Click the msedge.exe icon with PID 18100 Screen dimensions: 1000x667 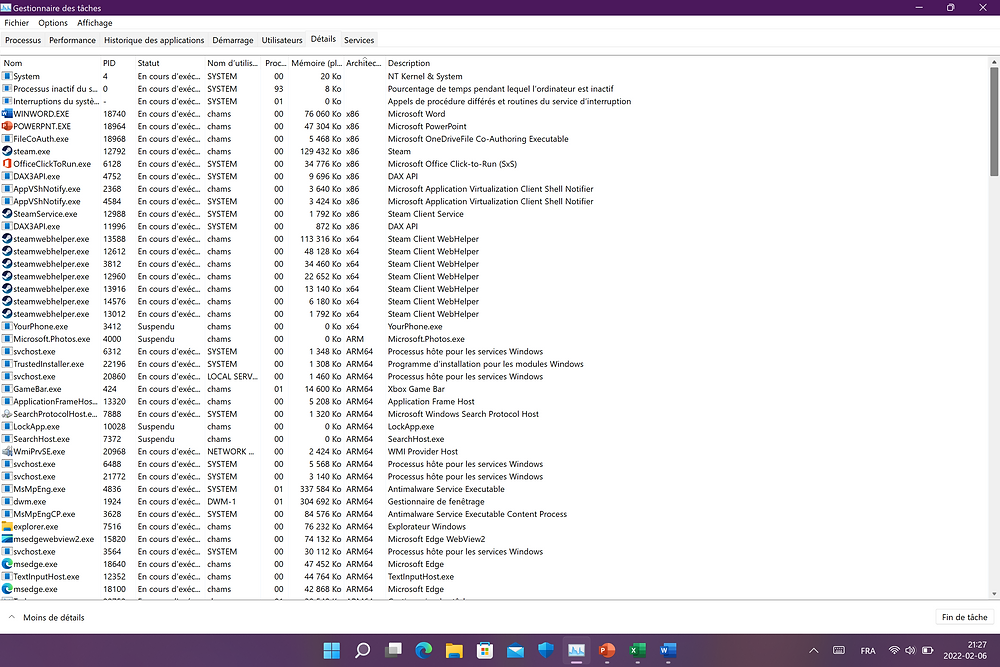click(x=7, y=589)
